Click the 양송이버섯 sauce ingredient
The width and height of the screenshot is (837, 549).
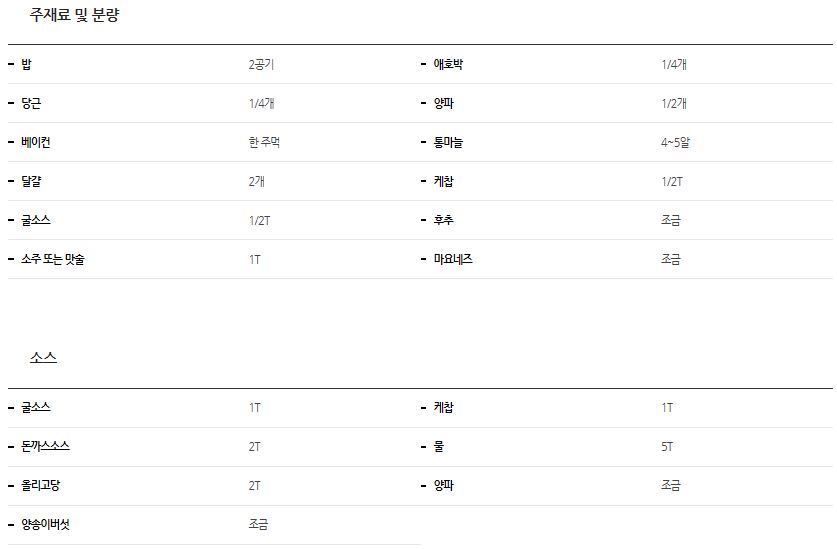[x=45, y=524]
